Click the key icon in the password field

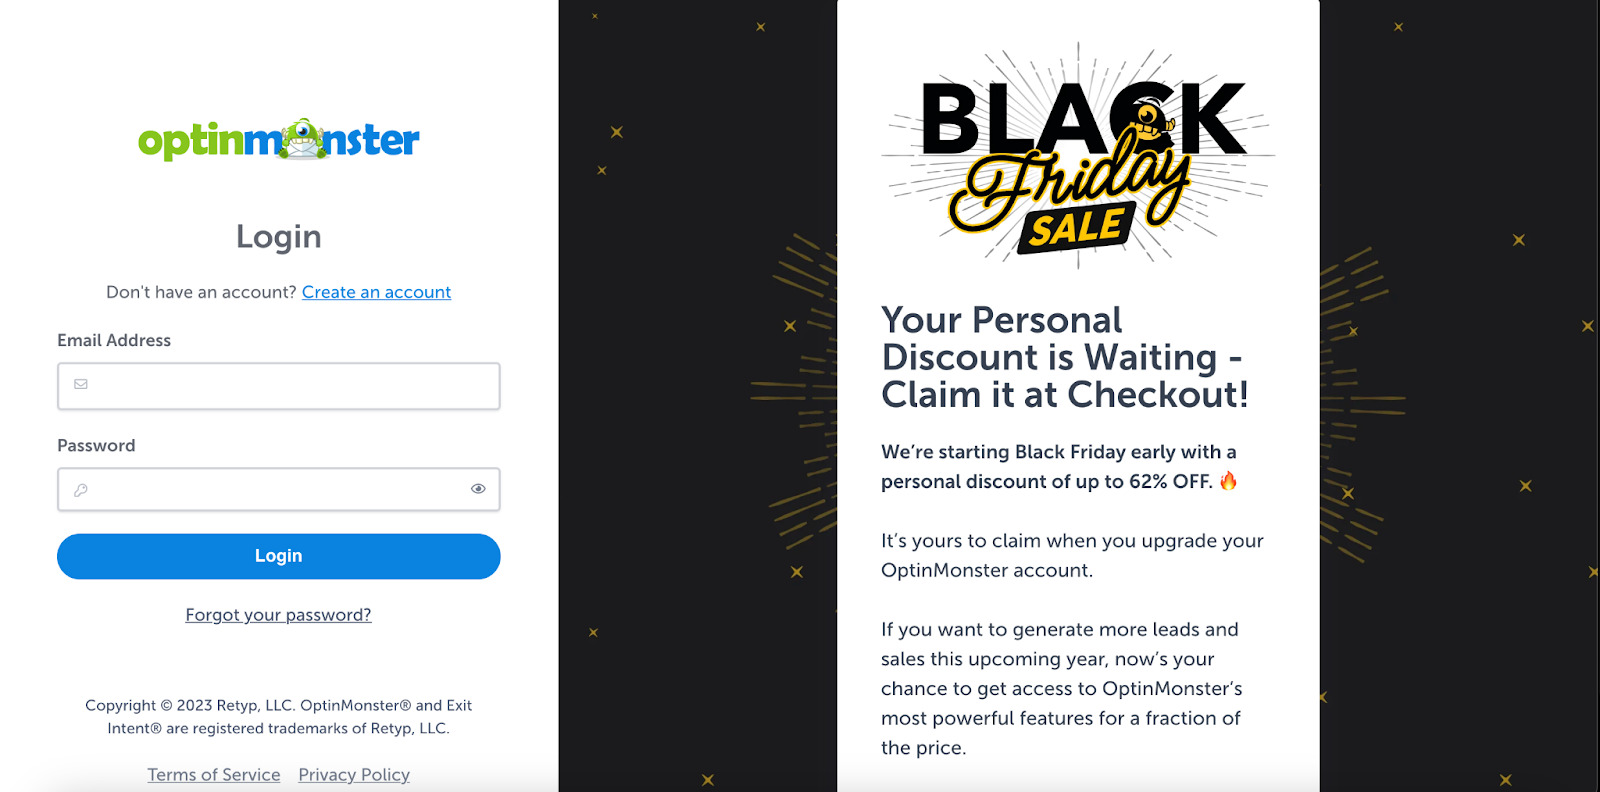[81, 490]
